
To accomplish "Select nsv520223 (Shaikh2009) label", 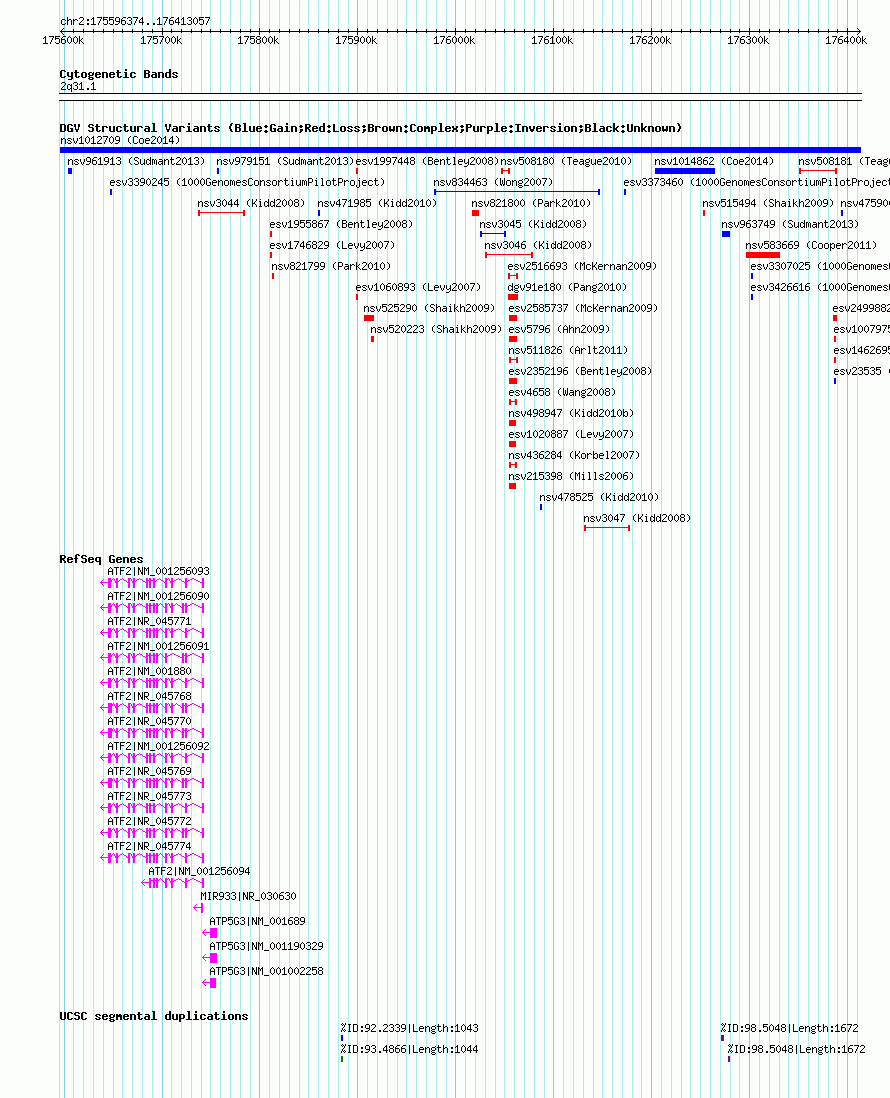I will [436, 329].
